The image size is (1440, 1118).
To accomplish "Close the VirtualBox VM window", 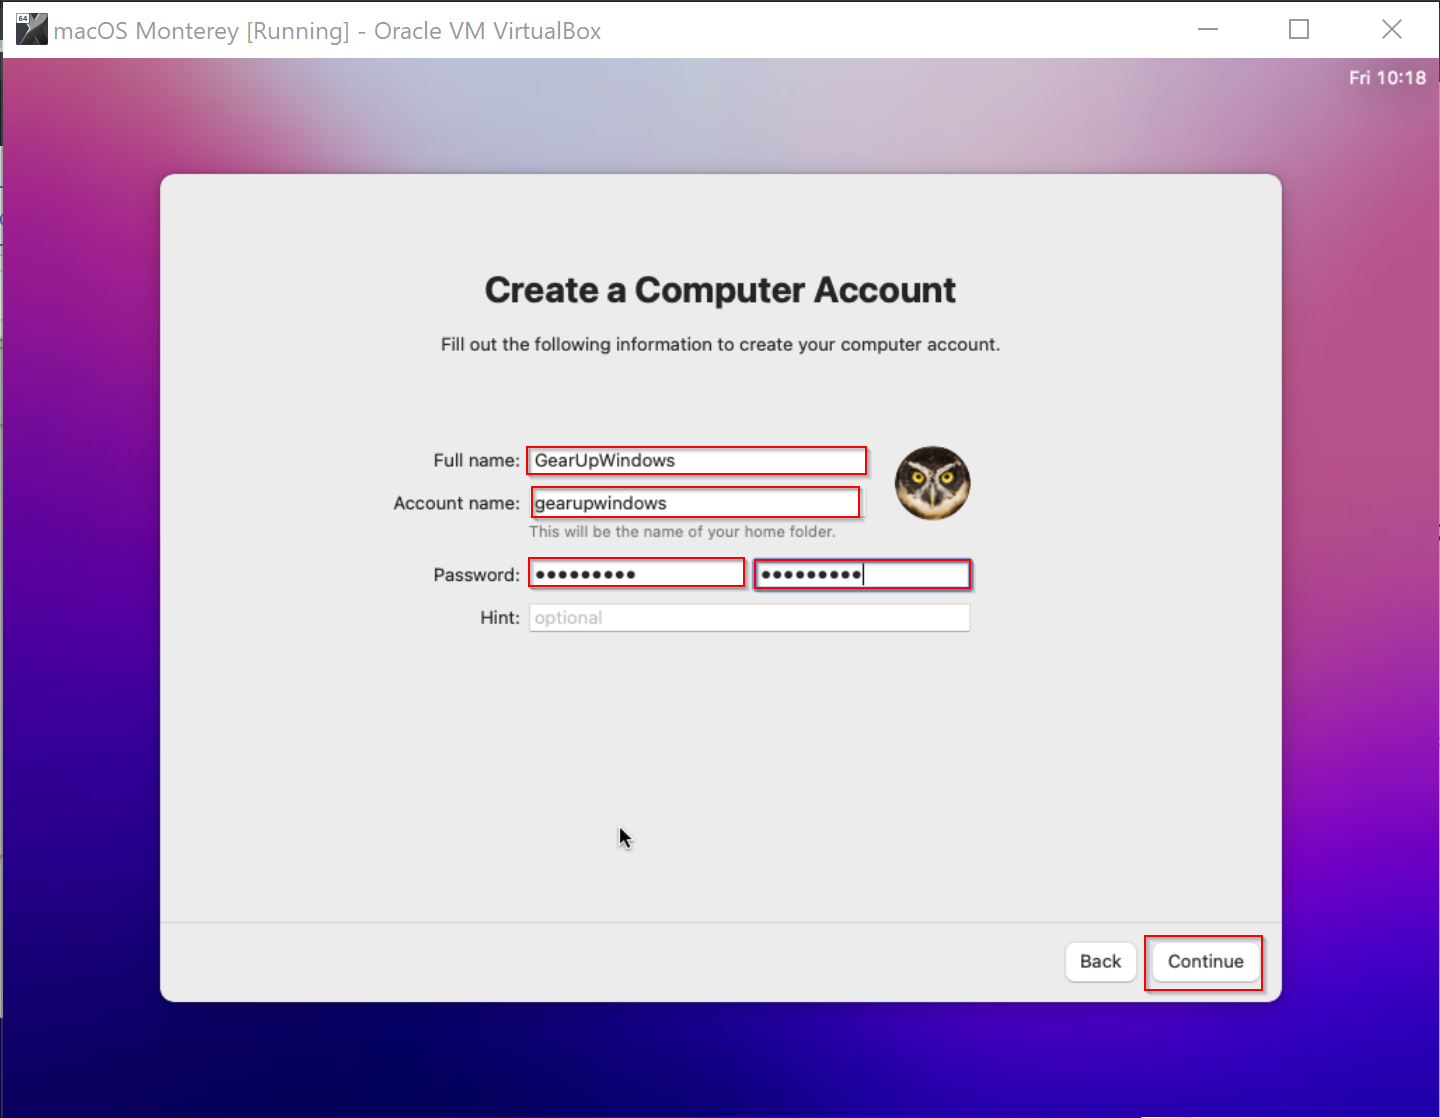I will click(1391, 30).
